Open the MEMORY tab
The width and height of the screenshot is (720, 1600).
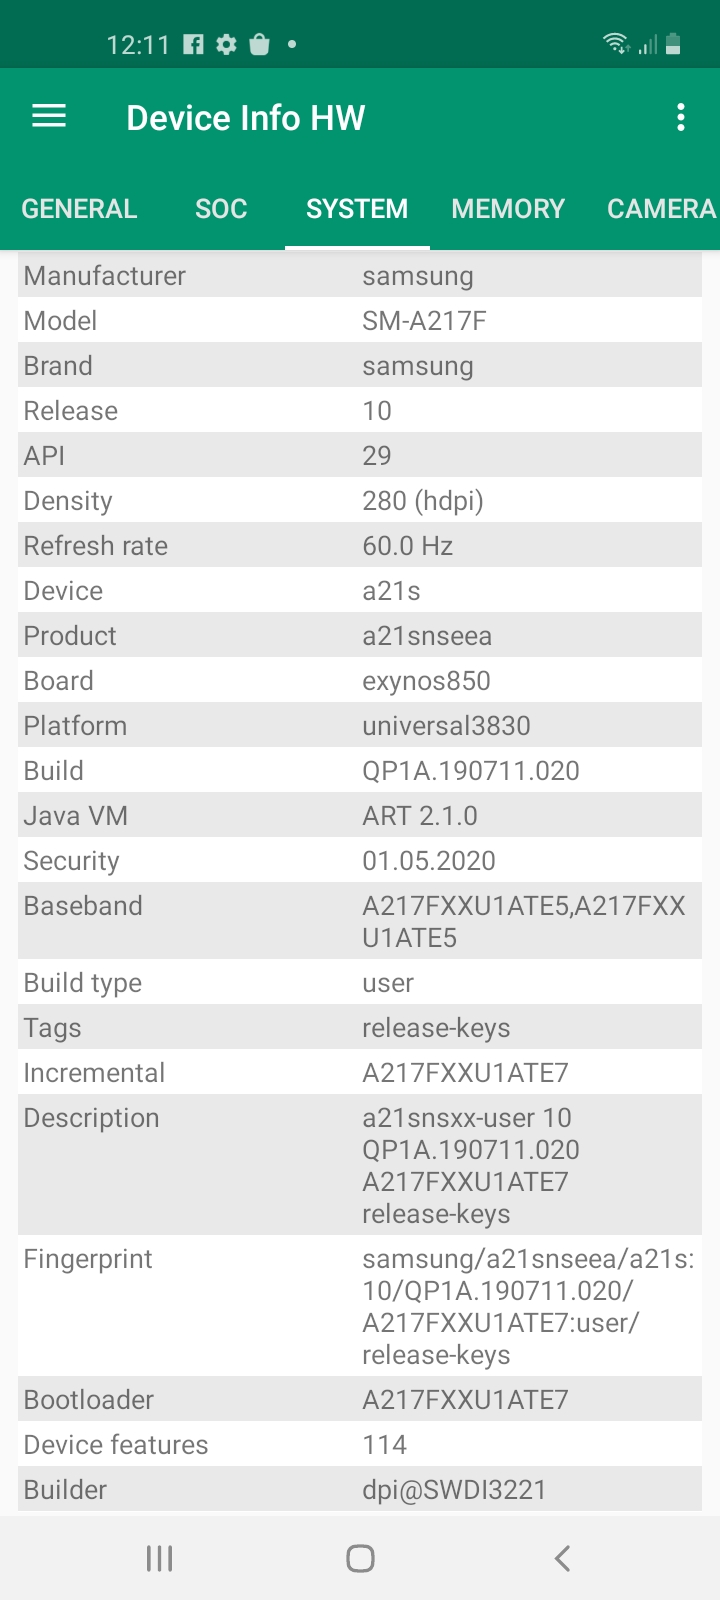pyautogui.click(x=508, y=208)
